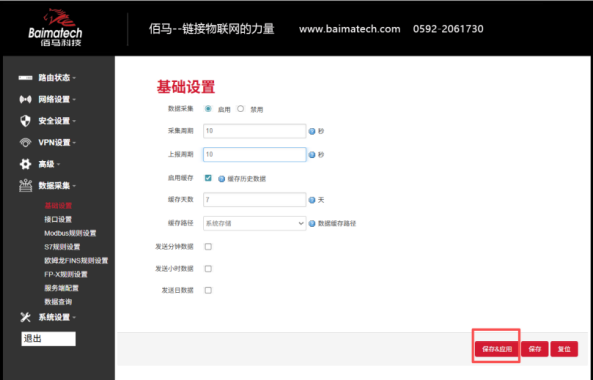
Task: Click help icon next to 上报周期 field
Action: tap(312, 155)
